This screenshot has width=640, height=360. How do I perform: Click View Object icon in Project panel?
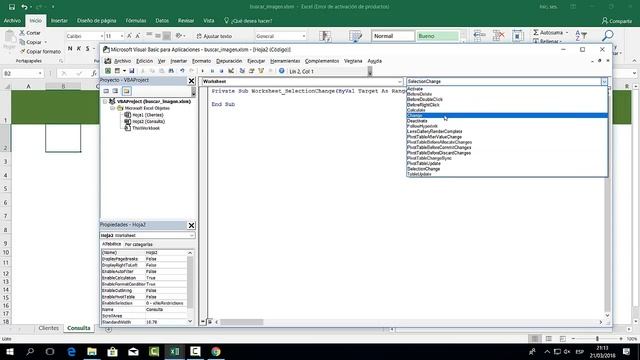click(x=116, y=91)
